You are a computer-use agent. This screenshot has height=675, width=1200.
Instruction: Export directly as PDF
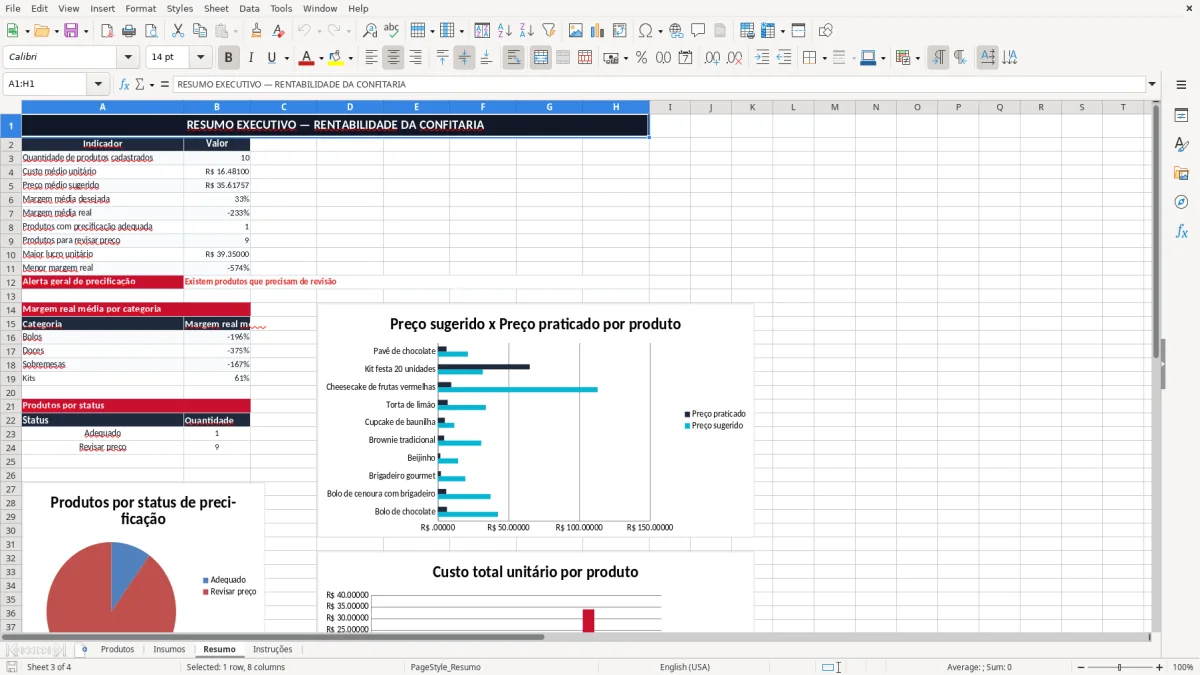[107, 31]
